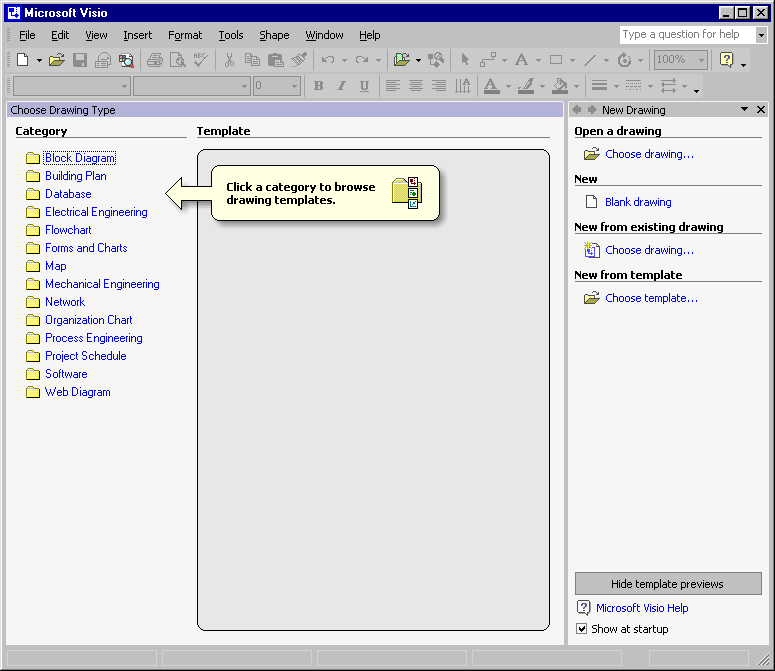This screenshot has height=671, width=775.
Task: Toggle Underline formatting
Action: tap(364, 86)
